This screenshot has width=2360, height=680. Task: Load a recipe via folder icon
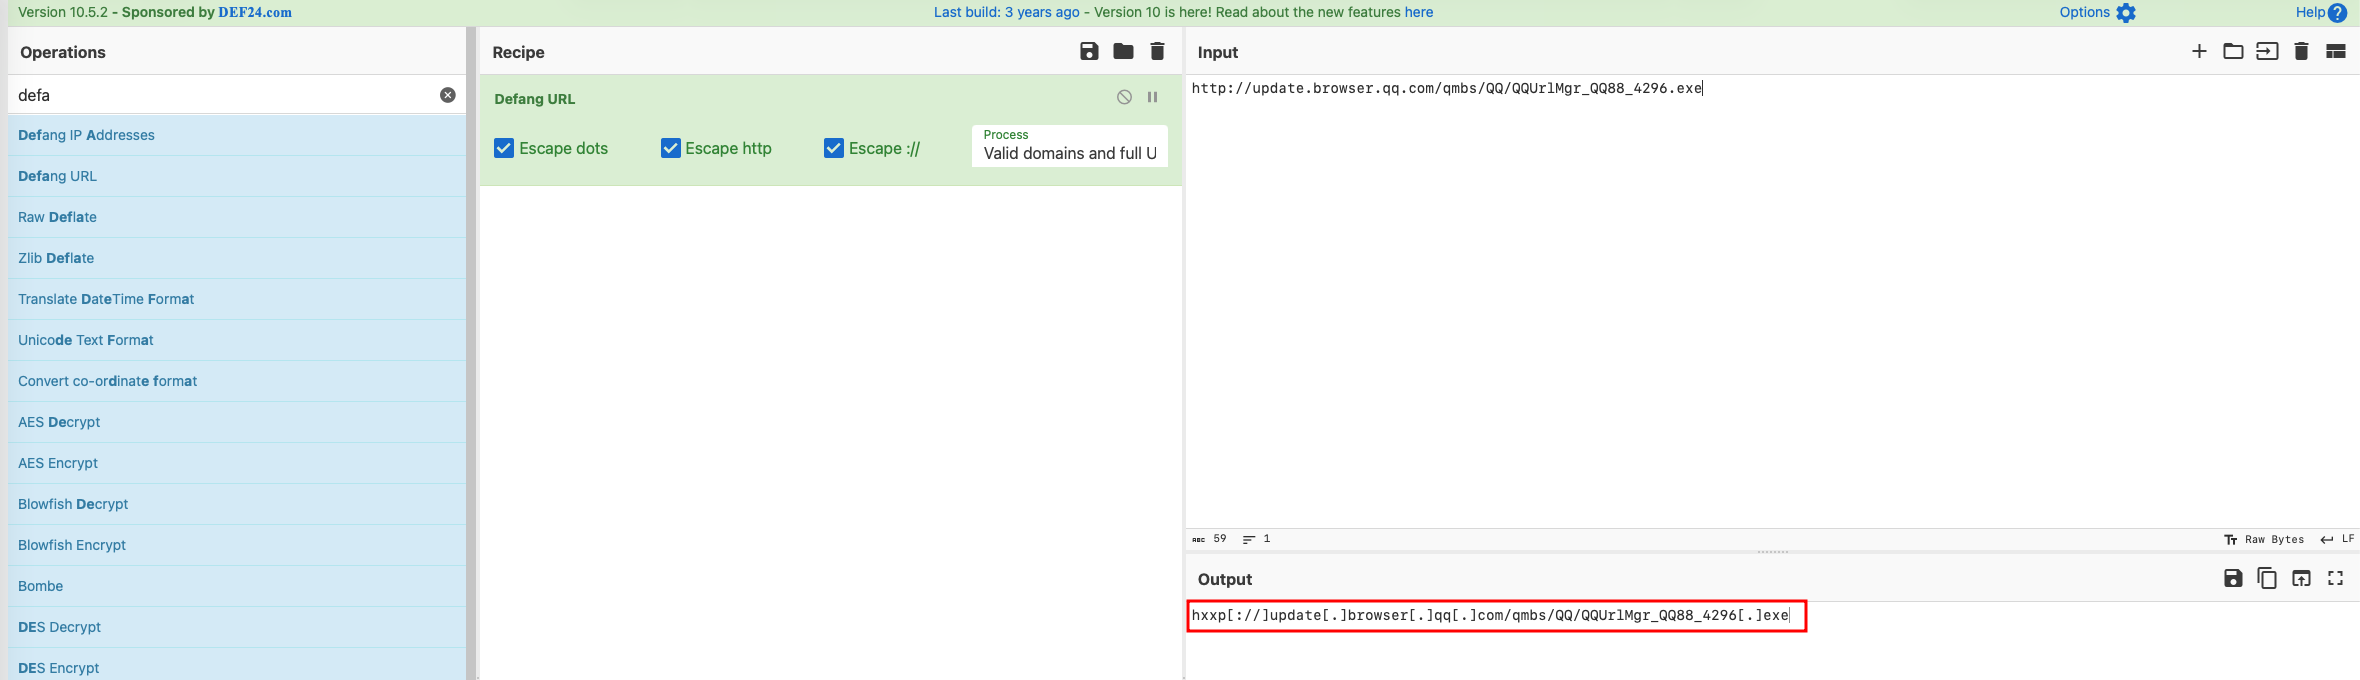tap(1123, 51)
